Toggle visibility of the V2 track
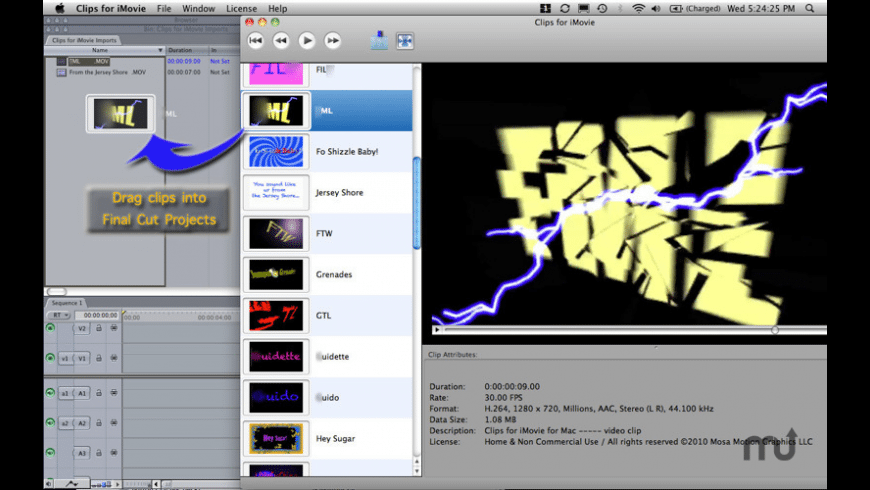Screen dimensions: 870x490 point(51,328)
